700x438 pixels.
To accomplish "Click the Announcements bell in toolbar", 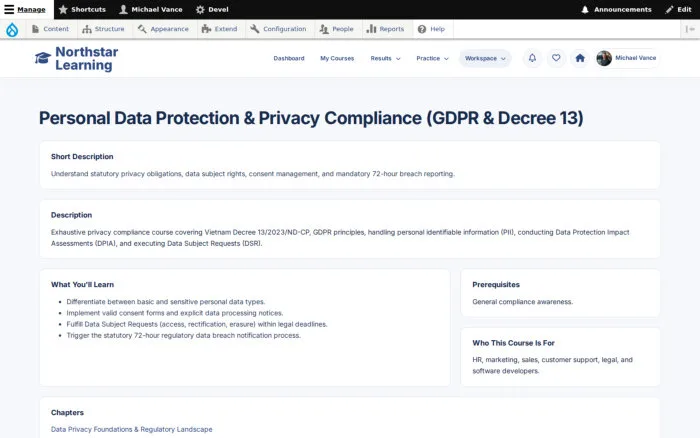I will (584, 9).
